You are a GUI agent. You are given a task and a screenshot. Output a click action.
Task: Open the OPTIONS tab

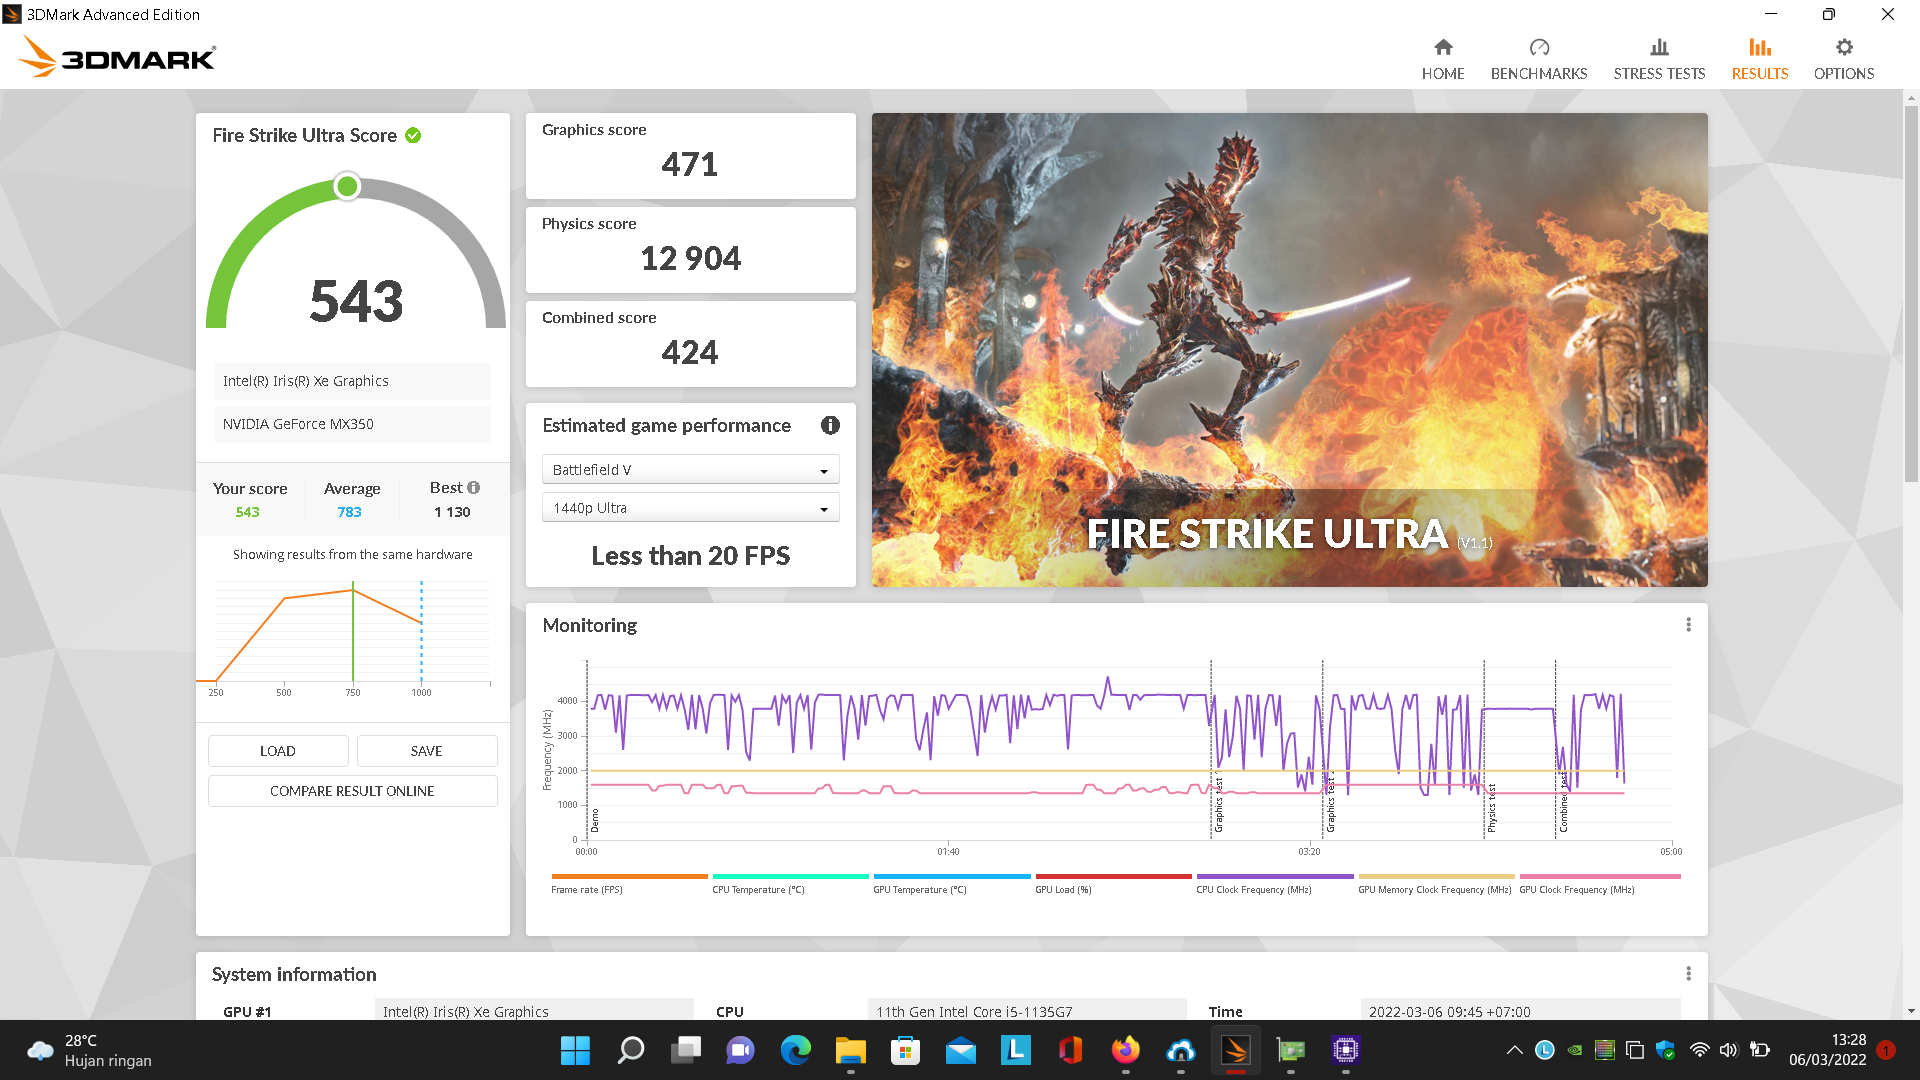[1844, 59]
